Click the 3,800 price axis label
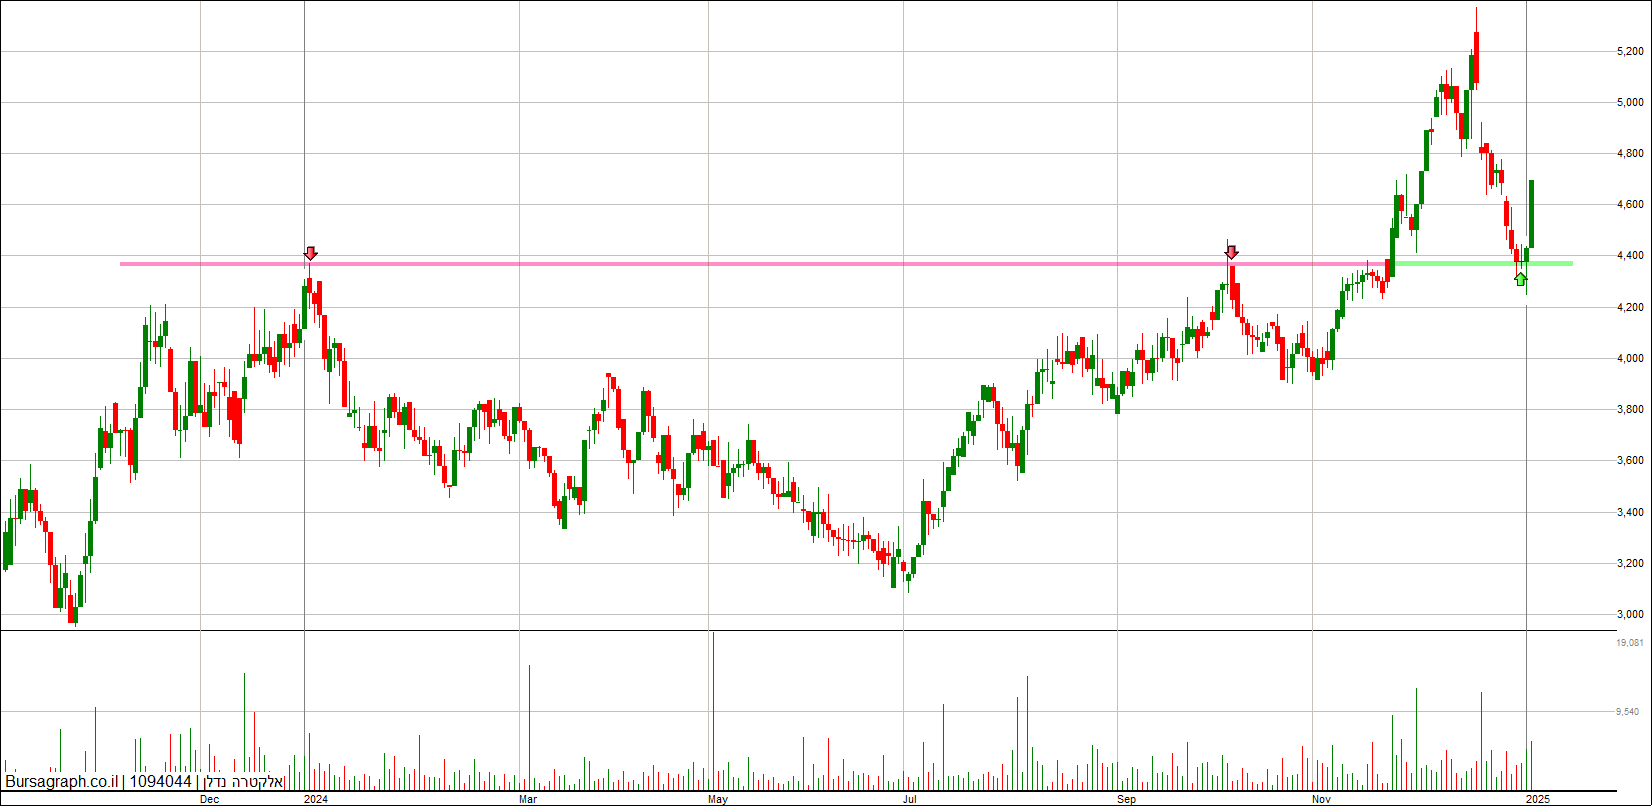This screenshot has width=1652, height=806. pos(1631,410)
